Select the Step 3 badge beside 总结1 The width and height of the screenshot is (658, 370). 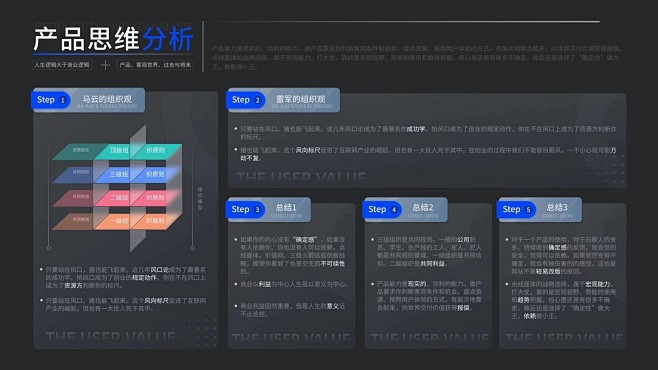click(245, 209)
